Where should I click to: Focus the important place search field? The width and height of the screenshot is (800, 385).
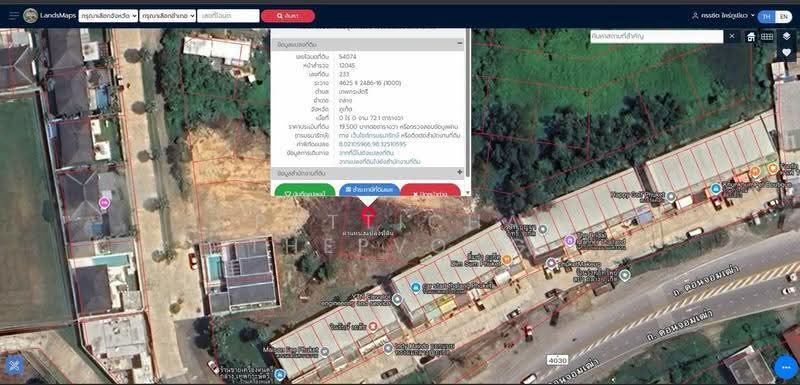(657, 36)
